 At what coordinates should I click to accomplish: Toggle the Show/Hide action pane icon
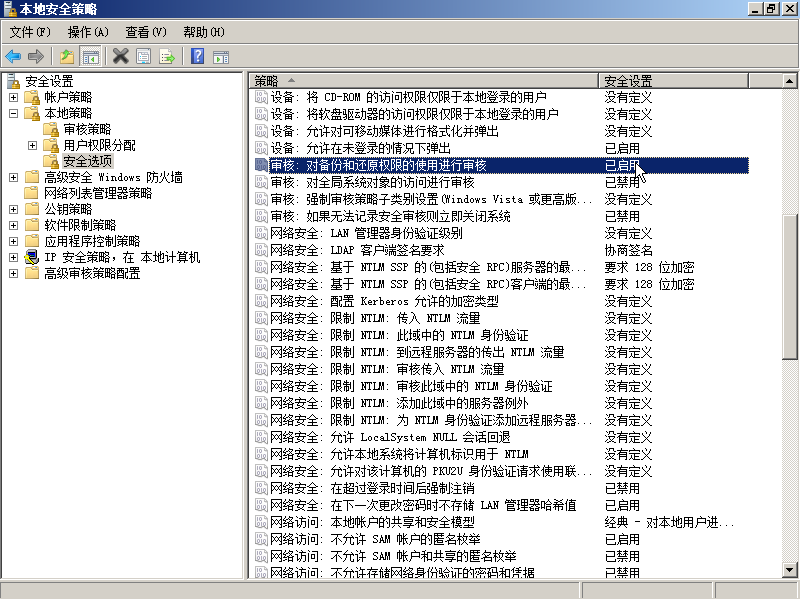(x=221, y=56)
